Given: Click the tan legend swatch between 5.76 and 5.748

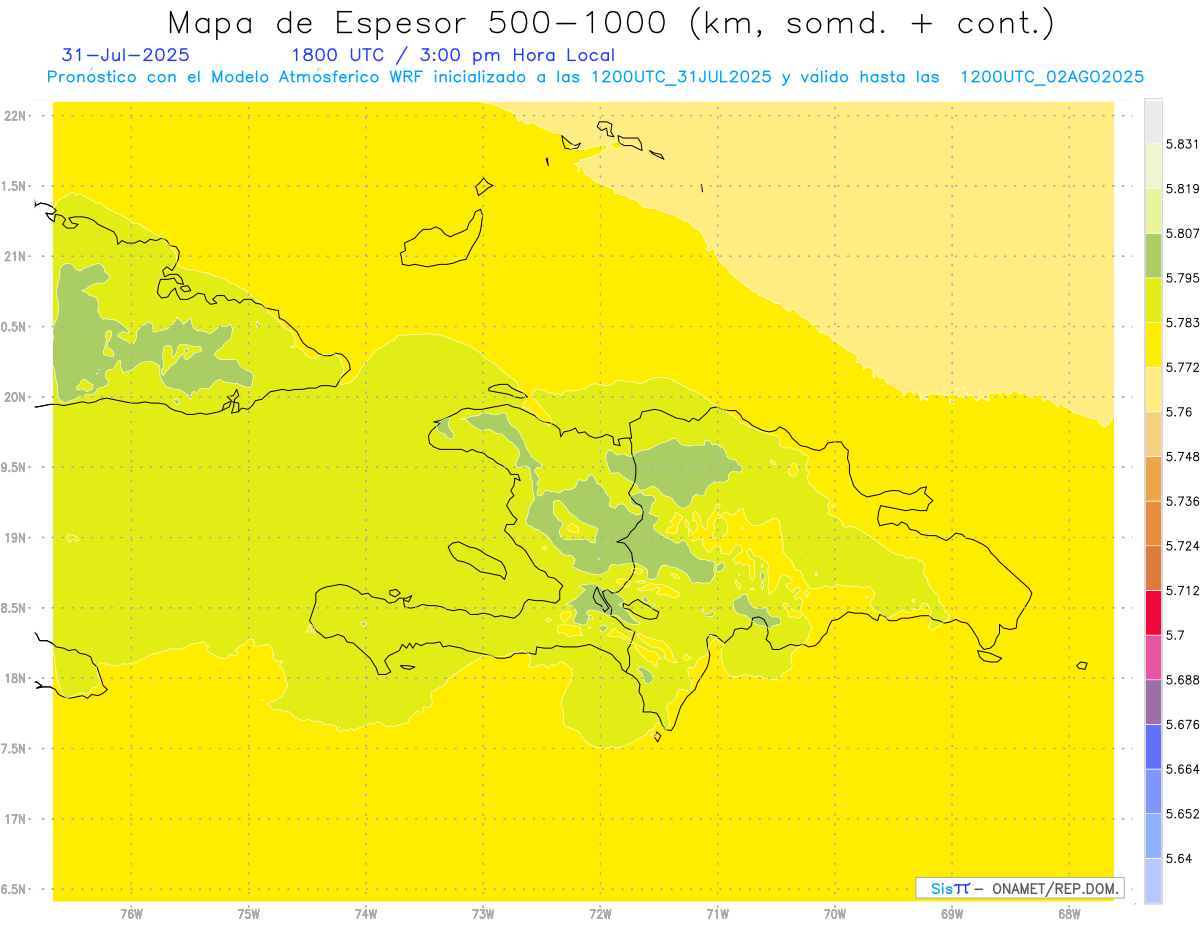Looking at the screenshot, I should 1153,434.
